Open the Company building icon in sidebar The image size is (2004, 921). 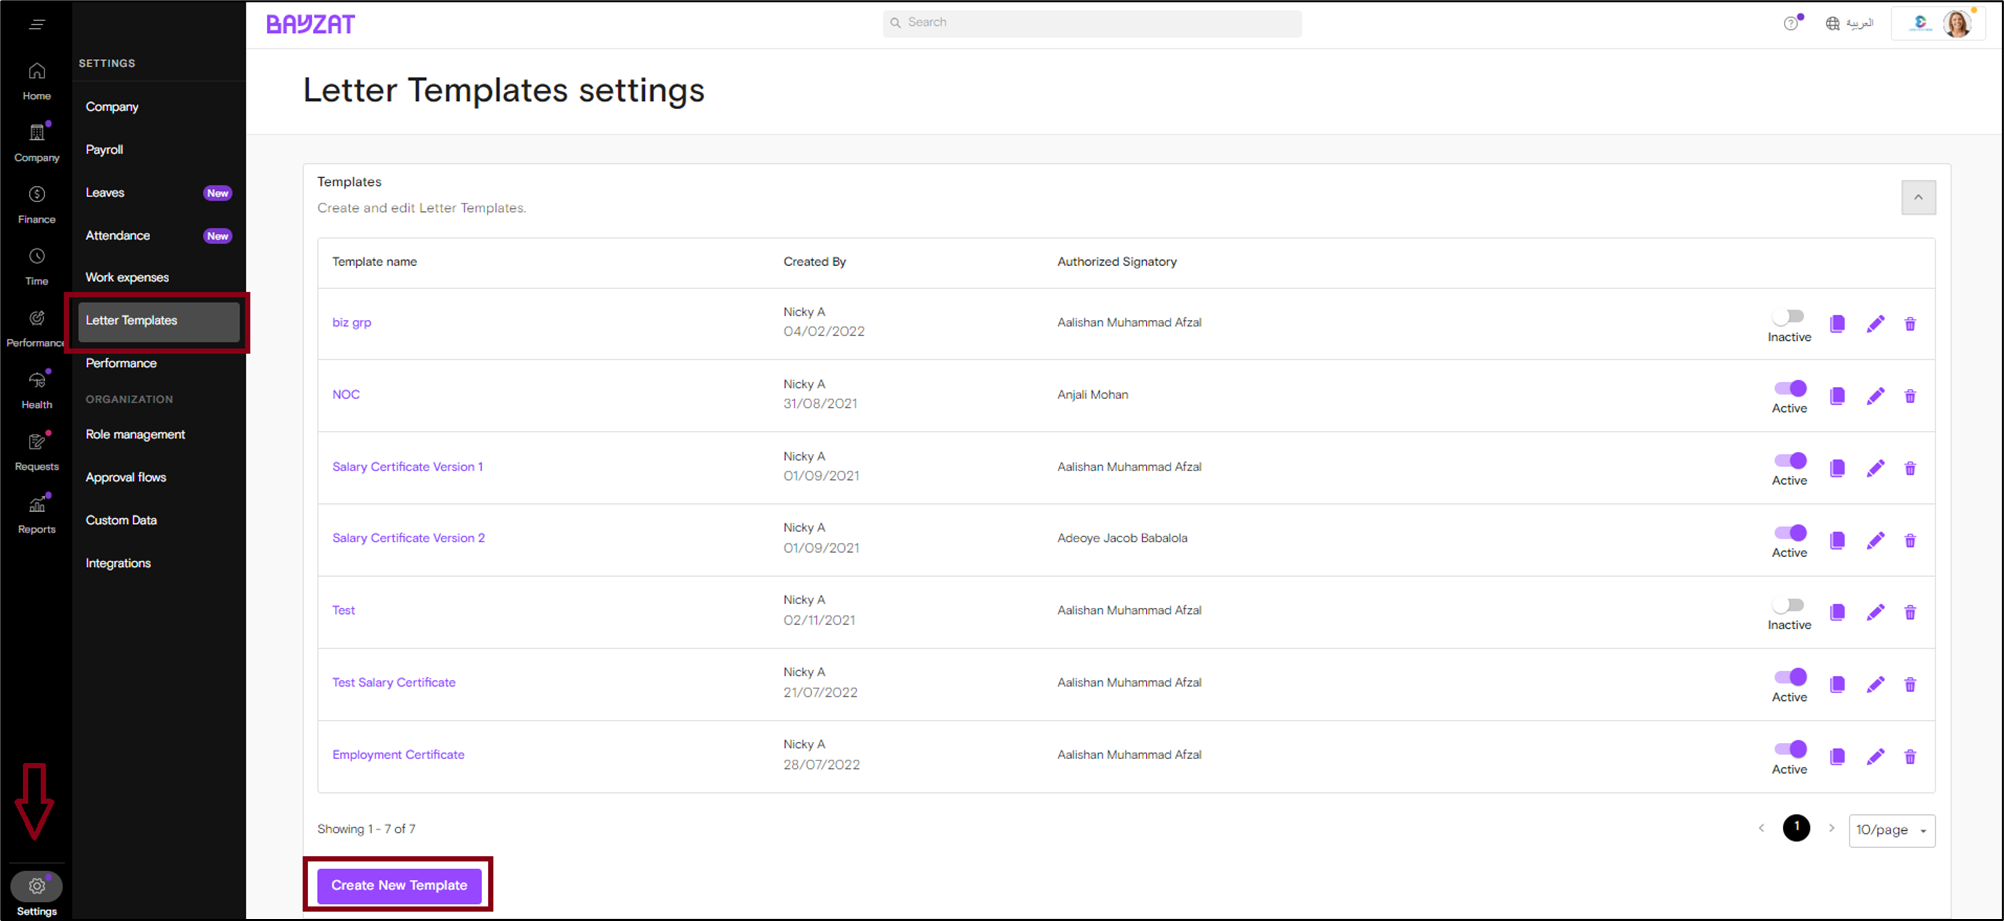click(37, 133)
